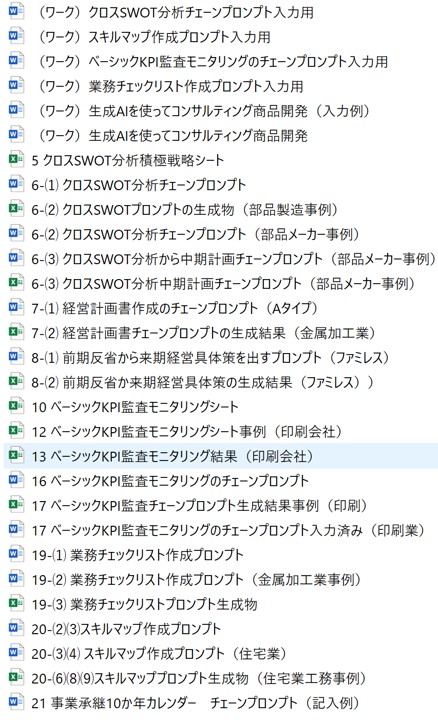Click Word icon of 17 ベーシックKPI監査モニタリングのチェーンプロンプト入力済み
Screen dimensions: 438x720
pos(16,529)
